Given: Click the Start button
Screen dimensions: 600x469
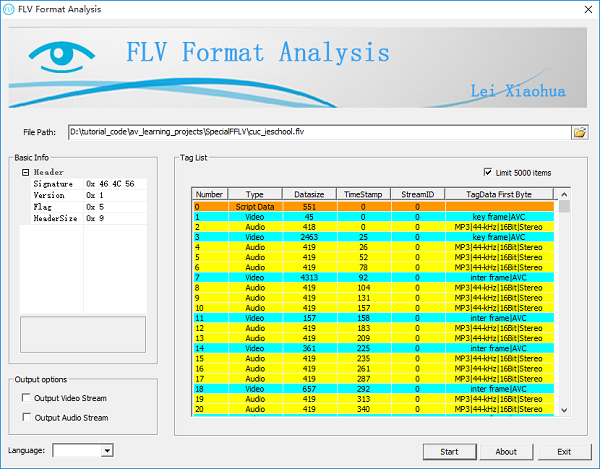Looking at the screenshot, I should point(449,452).
